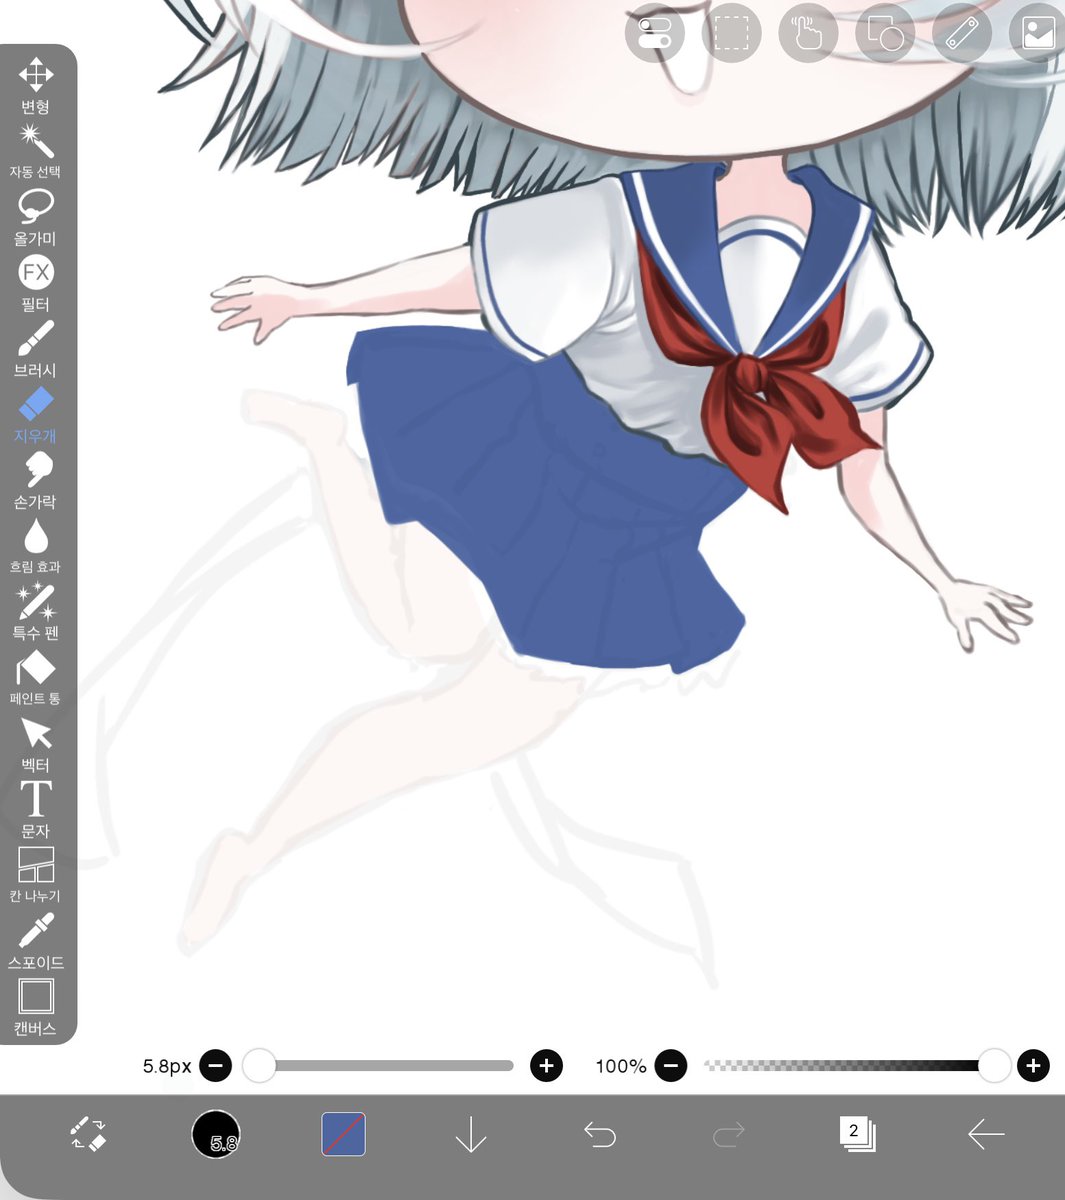Tap the down arrow button
Screen dimensions: 1065x1200
[471, 1134]
